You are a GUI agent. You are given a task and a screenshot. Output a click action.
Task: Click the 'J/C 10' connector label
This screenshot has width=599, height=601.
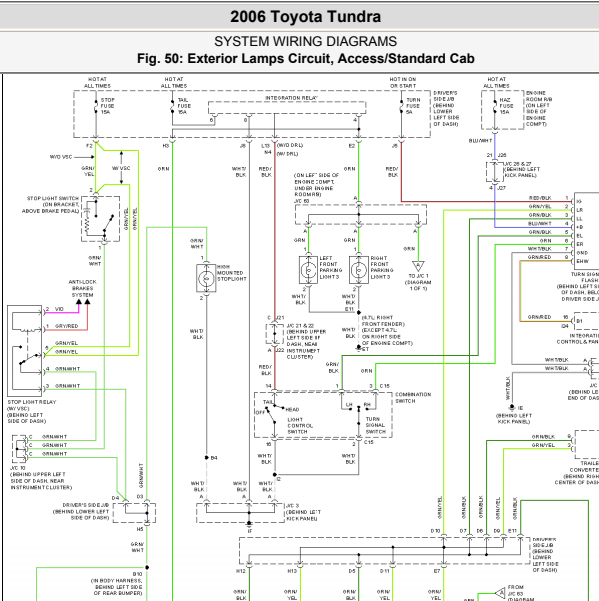[x=17, y=468]
